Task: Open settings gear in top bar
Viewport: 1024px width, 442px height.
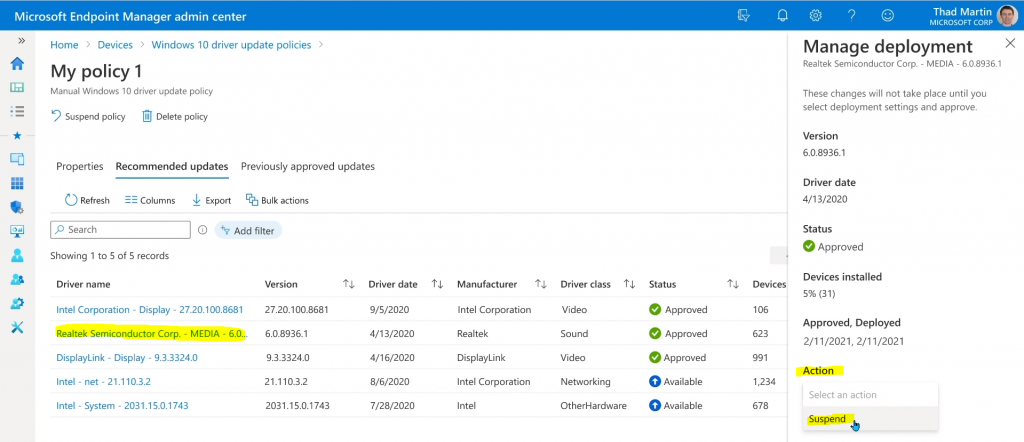Action: pyautogui.click(x=816, y=15)
